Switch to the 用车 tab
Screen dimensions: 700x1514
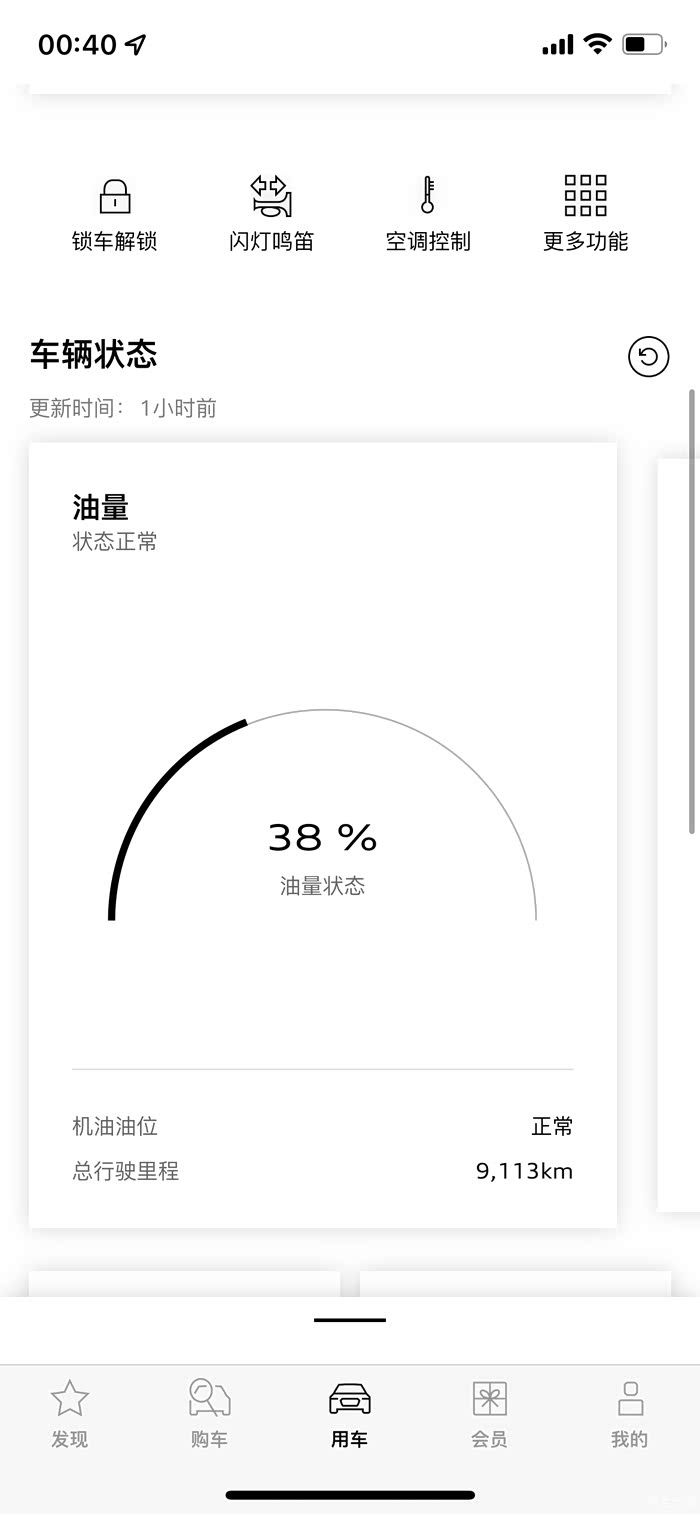tap(350, 1412)
